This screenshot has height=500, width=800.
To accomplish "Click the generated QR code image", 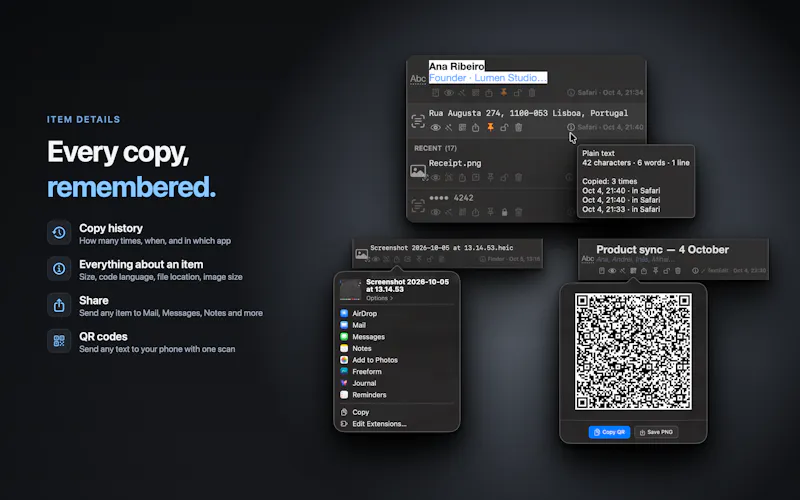I will click(x=633, y=351).
